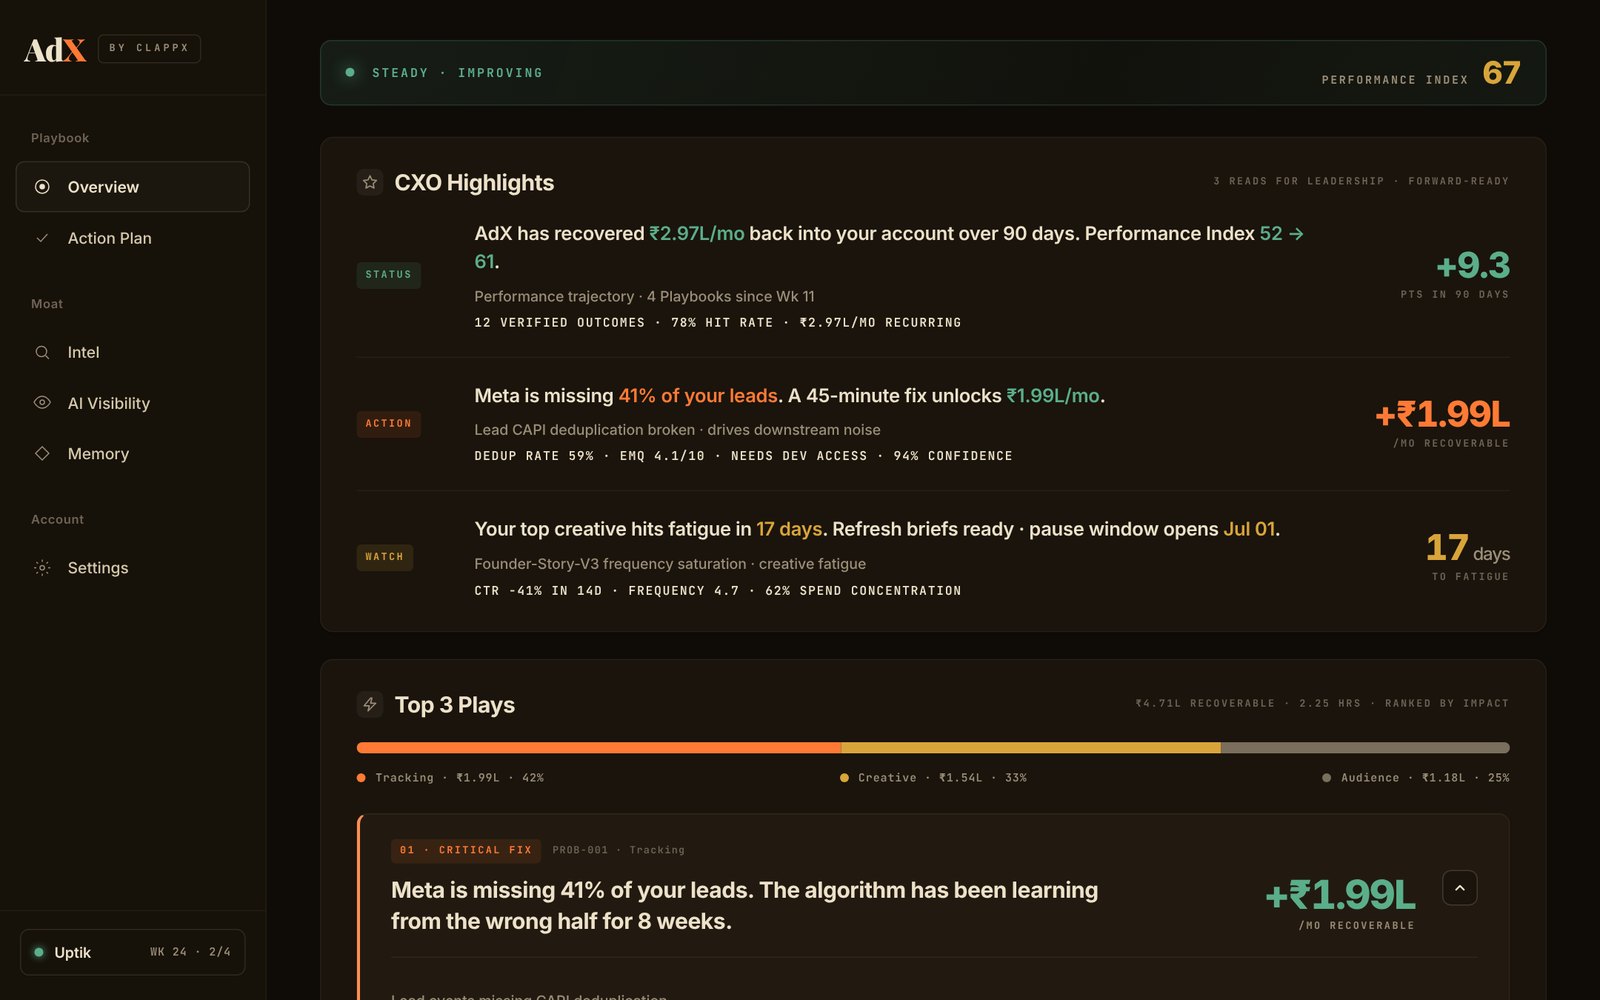Click the Settings gear icon
Viewport: 1600px width, 1000px height.
pyautogui.click(x=42, y=568)
